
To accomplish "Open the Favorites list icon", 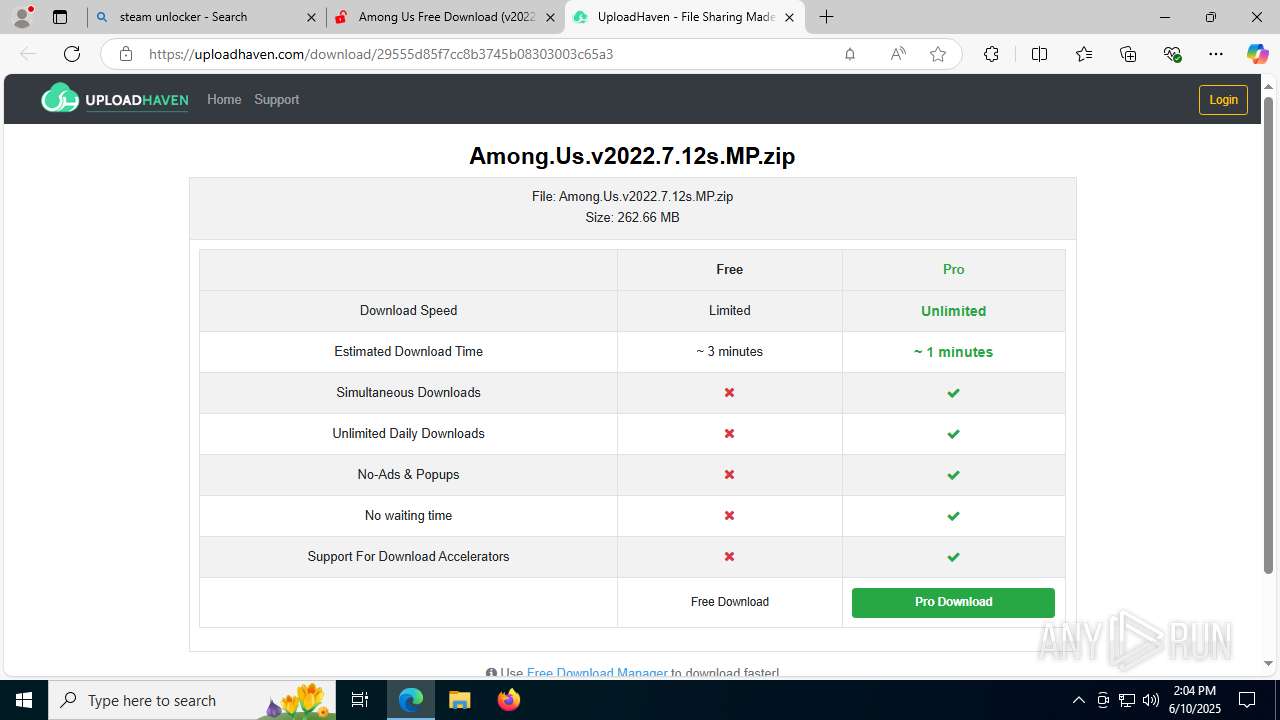I will click(1084, 54).
